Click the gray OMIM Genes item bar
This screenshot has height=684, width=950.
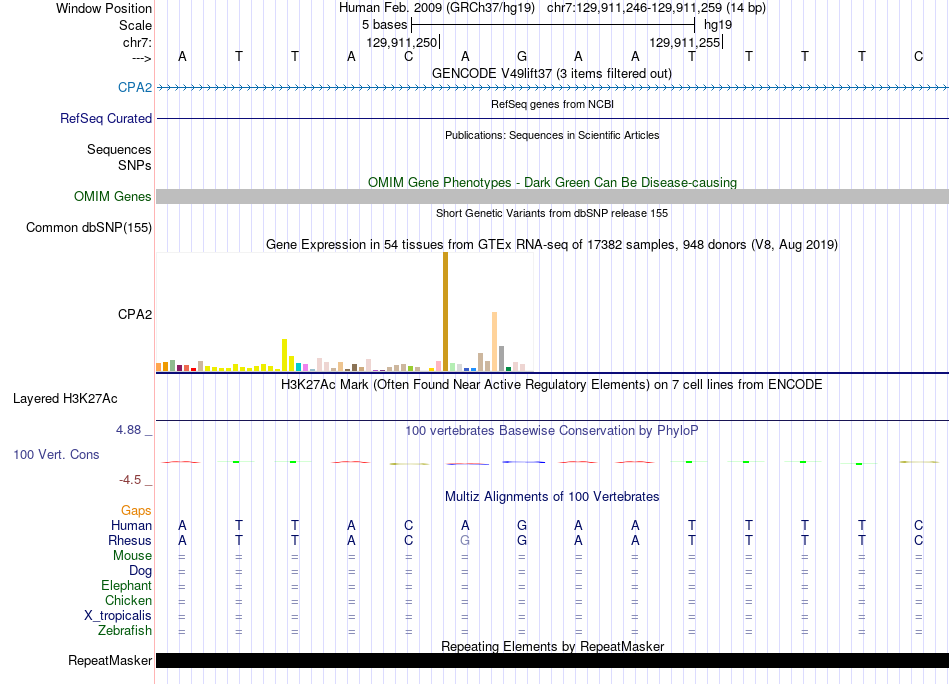tap(553, 196)
